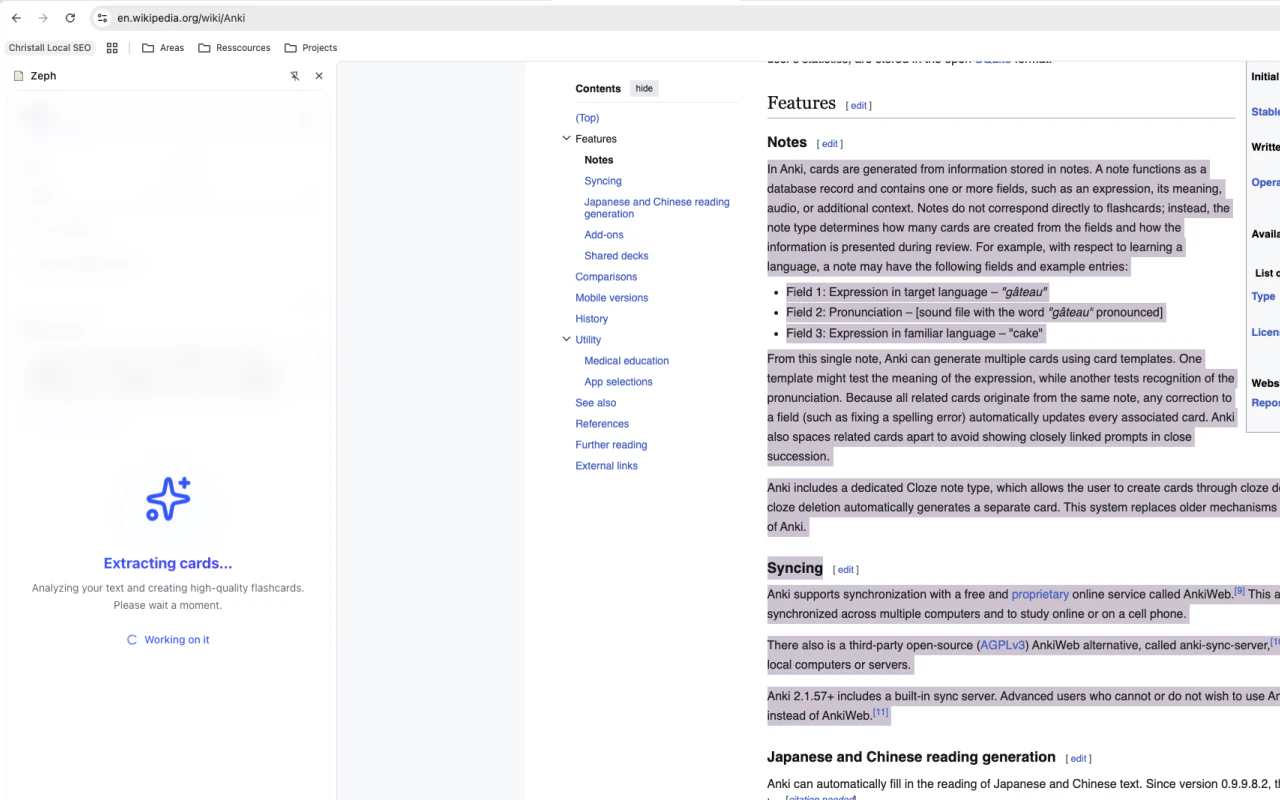Go to Comparisons in Contents
The height and width of the screenshot is (800, 1280).
click(606, 277)
